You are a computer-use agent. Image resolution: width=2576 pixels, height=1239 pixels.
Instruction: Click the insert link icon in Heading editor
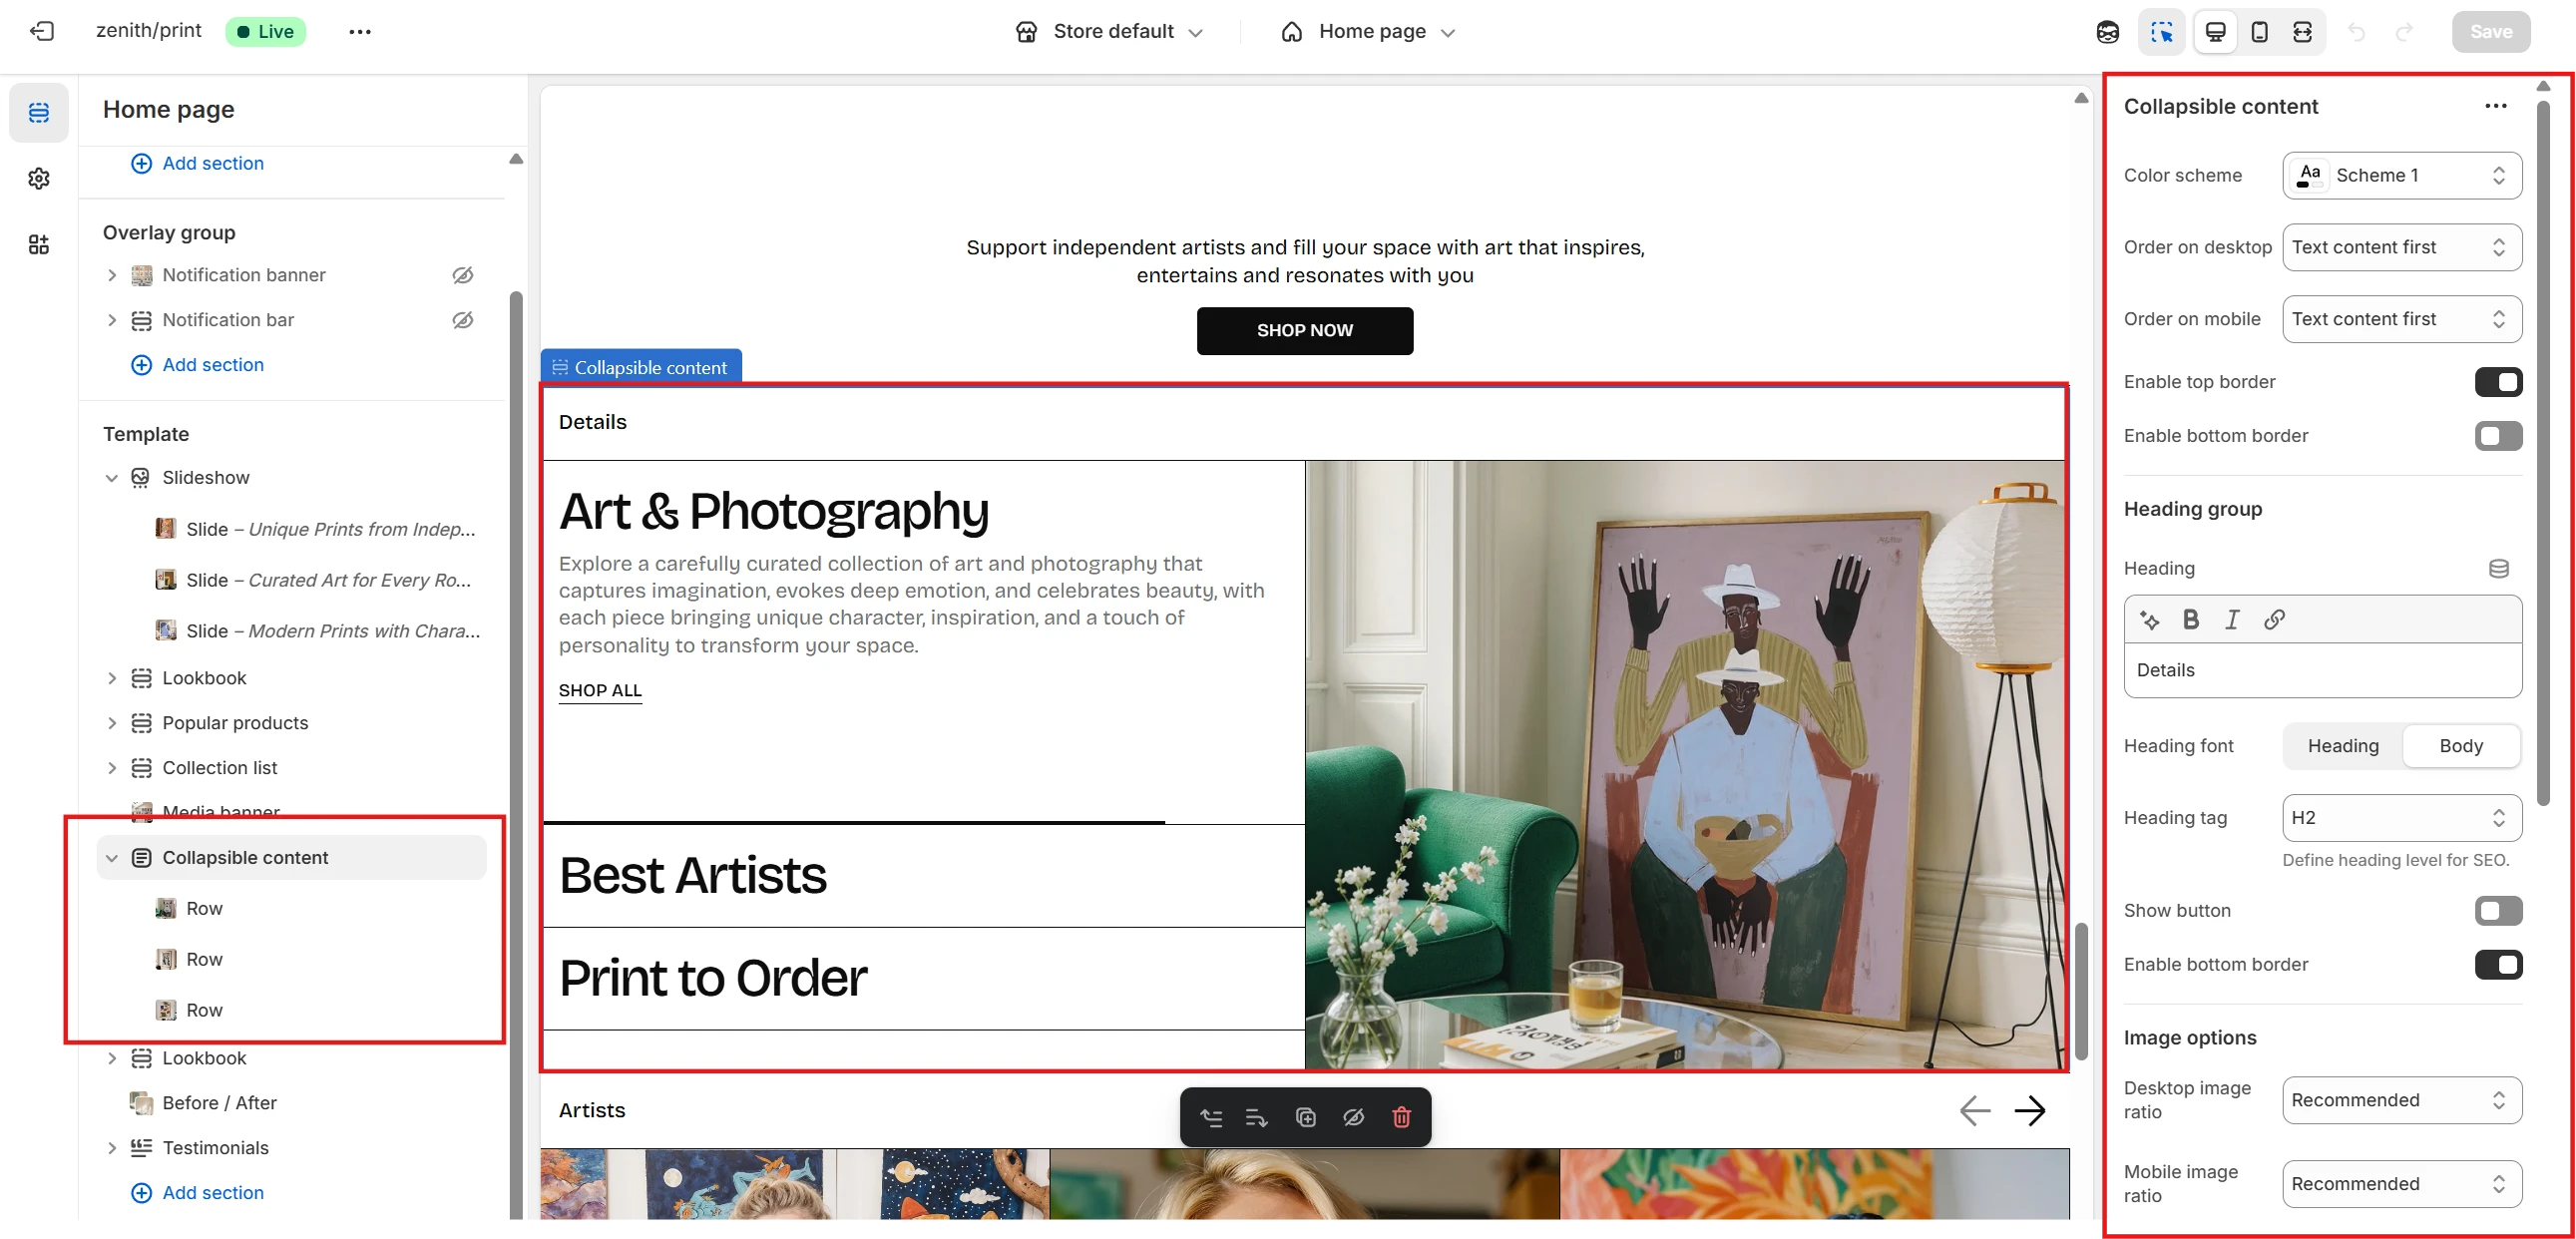tap(2274, 619)
